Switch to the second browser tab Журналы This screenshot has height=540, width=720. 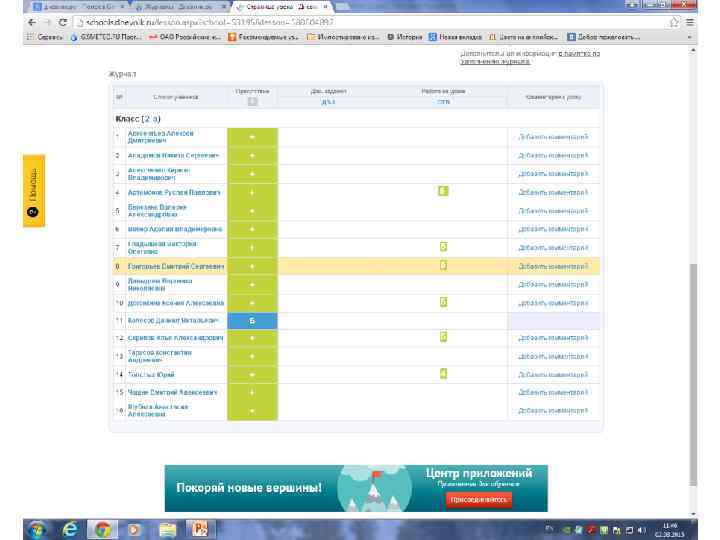click(180, 7)
